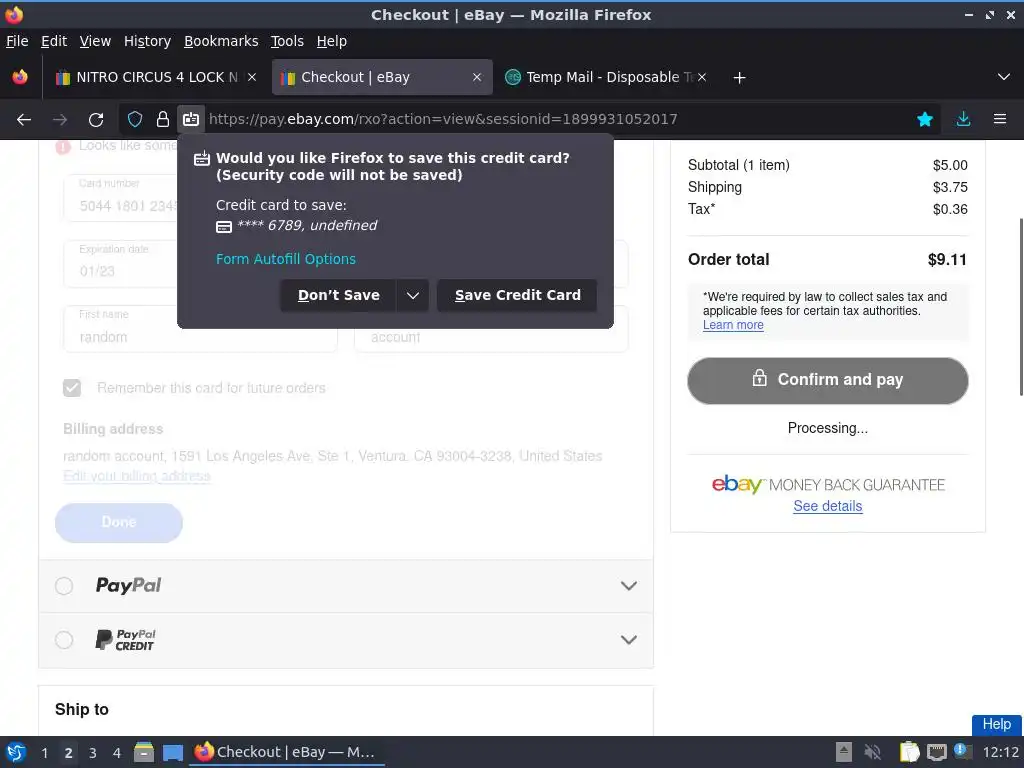The height and width of the screenshot is (768, 1024).
Task: Open the Learn more tax link
Action: tap(733, 325)
